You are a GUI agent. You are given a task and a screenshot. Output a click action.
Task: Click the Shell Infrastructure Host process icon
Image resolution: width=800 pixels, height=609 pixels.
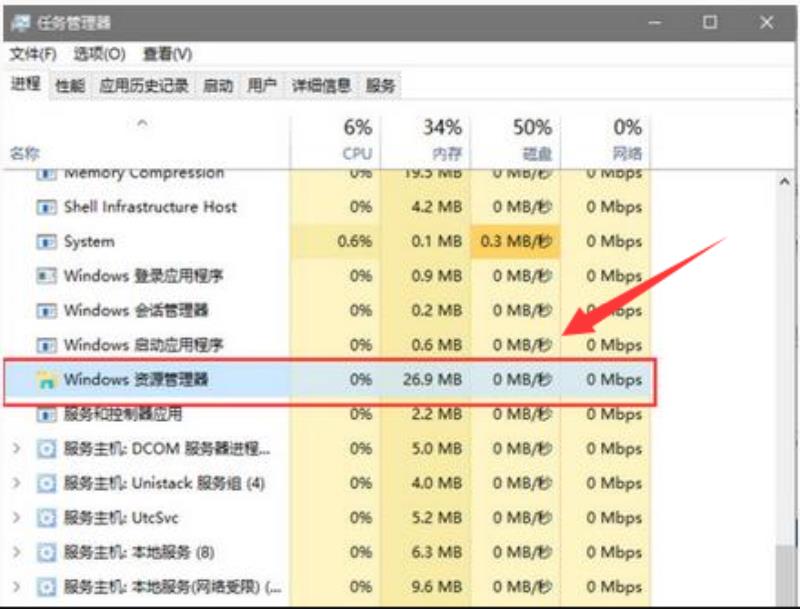[46, 207]
